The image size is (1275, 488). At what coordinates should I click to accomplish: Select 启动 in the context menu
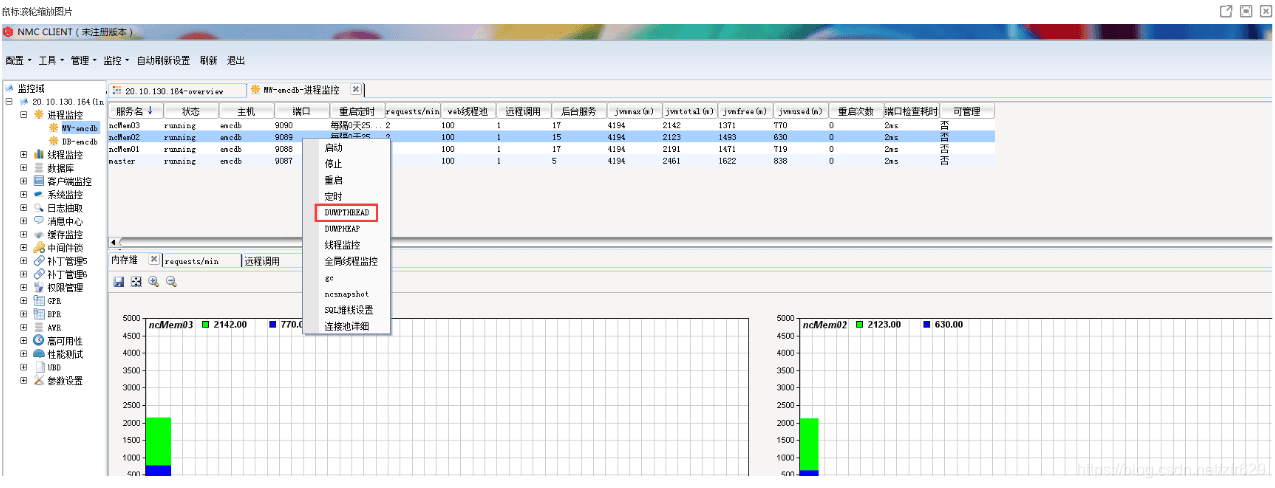[x=333, y=147]
